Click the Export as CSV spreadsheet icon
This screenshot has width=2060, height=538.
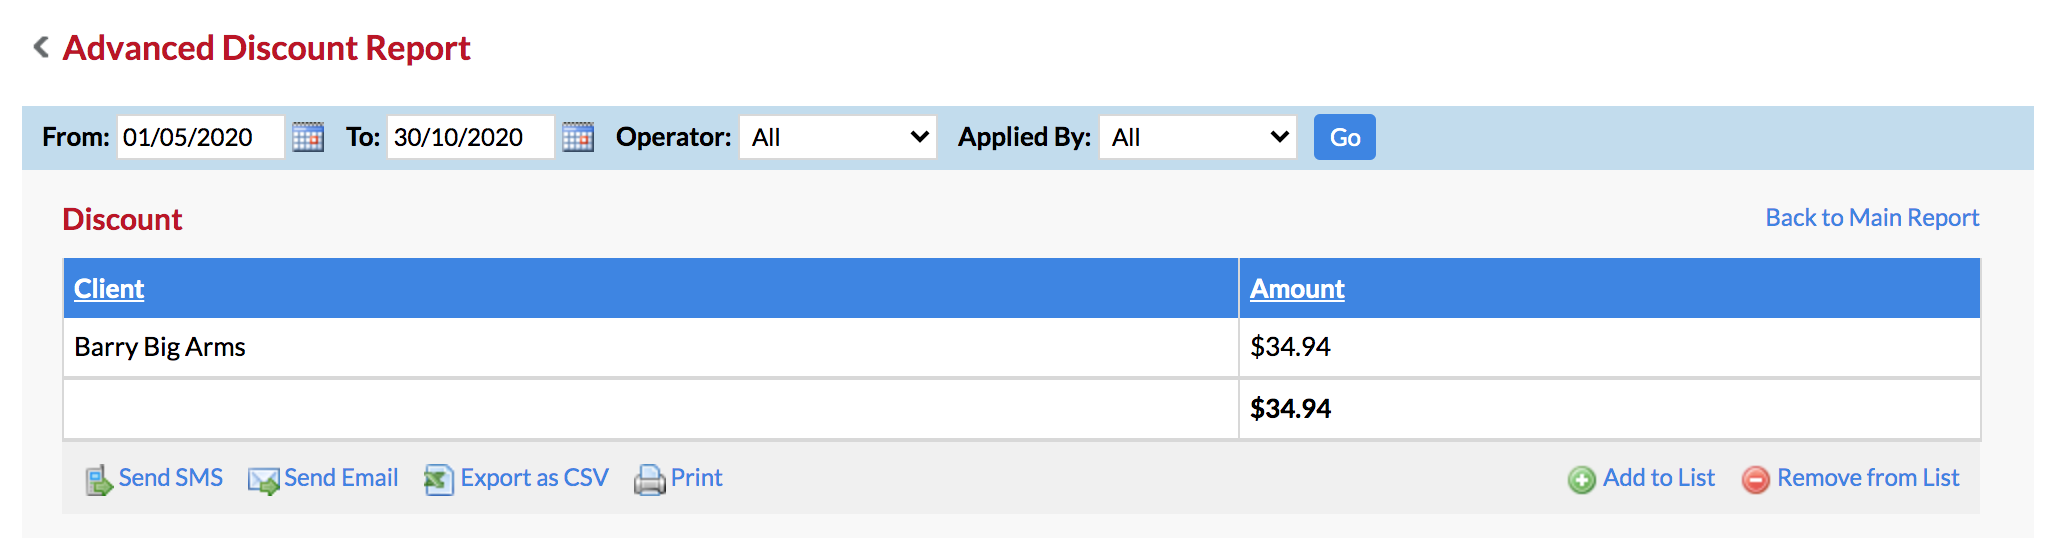pos(439,480)
